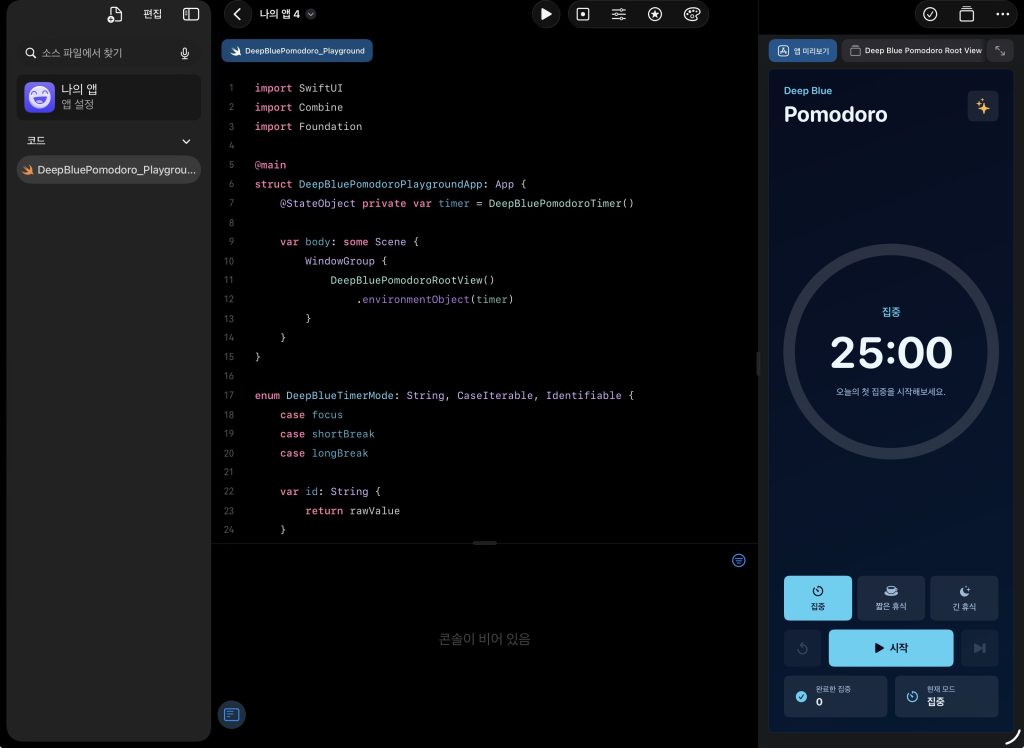
Task: Select the 긴 휴식 long break mode
Action: (x=964, y=598)
